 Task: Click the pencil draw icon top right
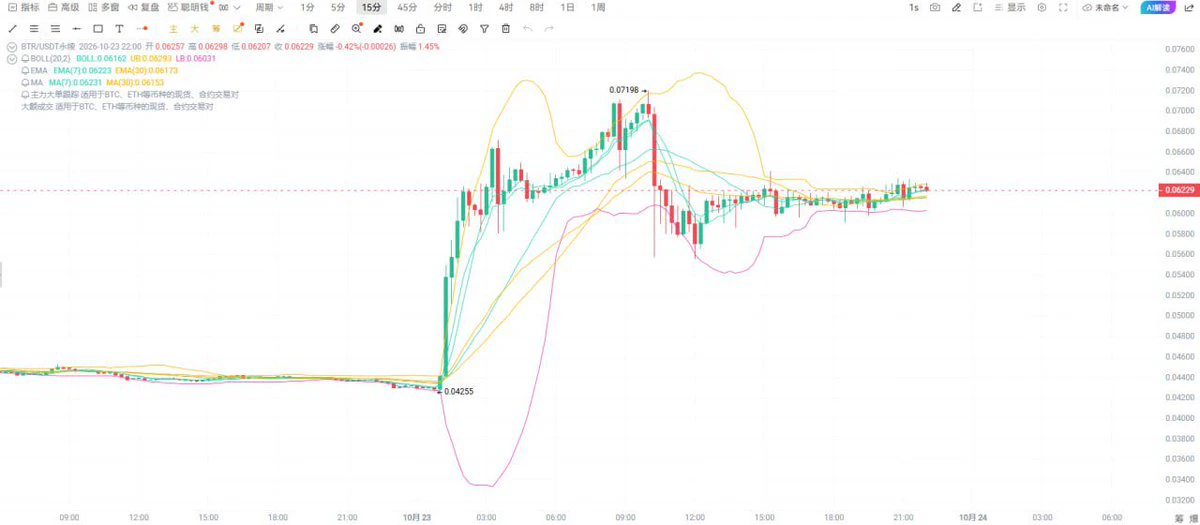point(956,8)
